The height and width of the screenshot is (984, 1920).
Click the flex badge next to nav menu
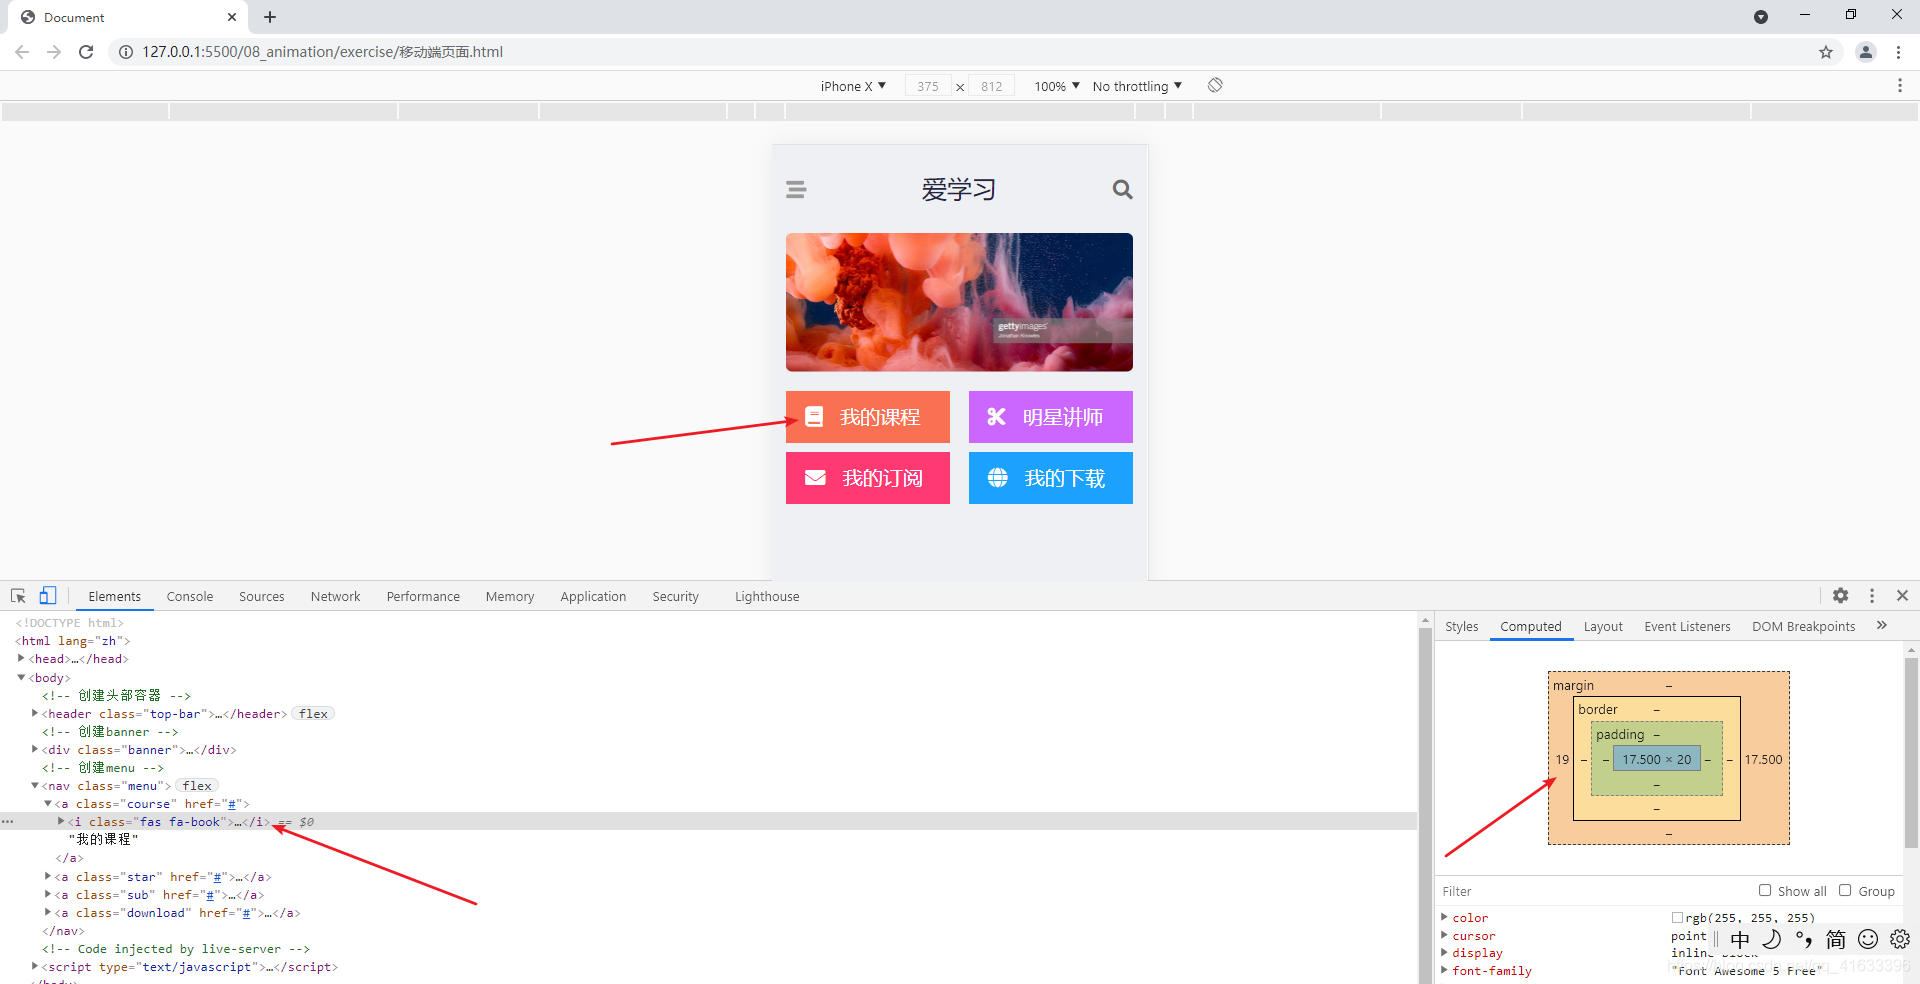(197, 786)
